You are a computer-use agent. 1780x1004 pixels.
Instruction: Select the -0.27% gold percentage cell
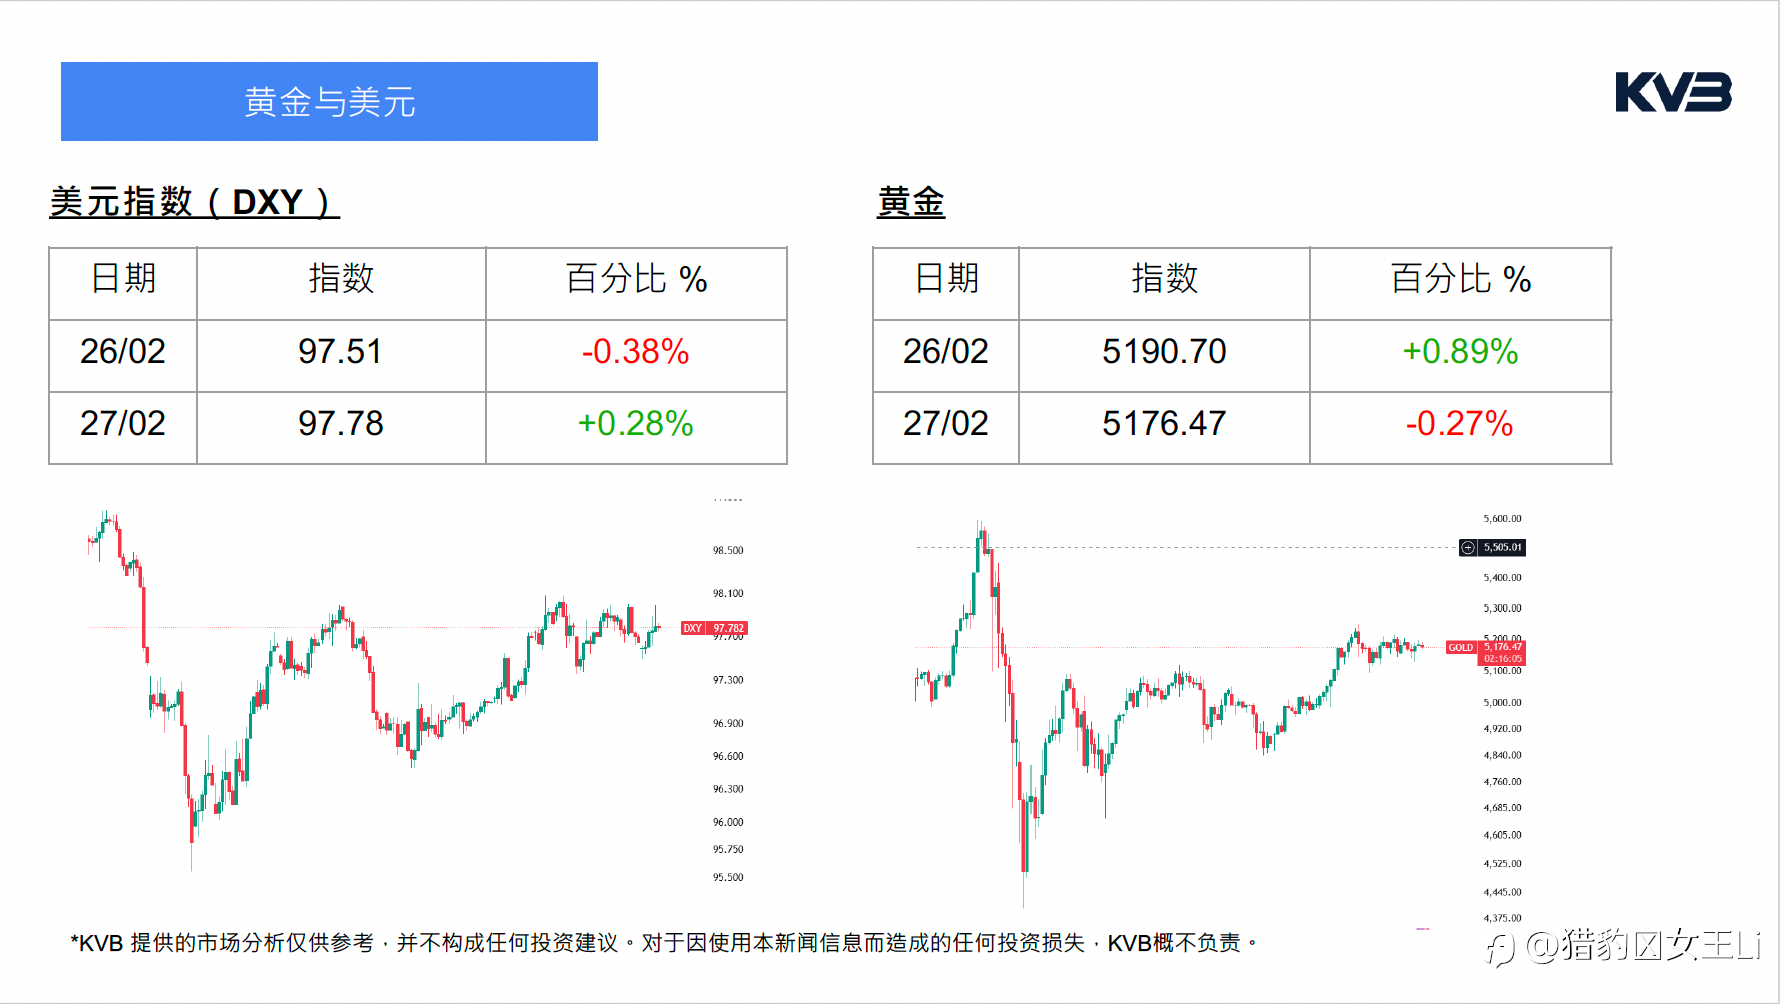(1460, 424)
